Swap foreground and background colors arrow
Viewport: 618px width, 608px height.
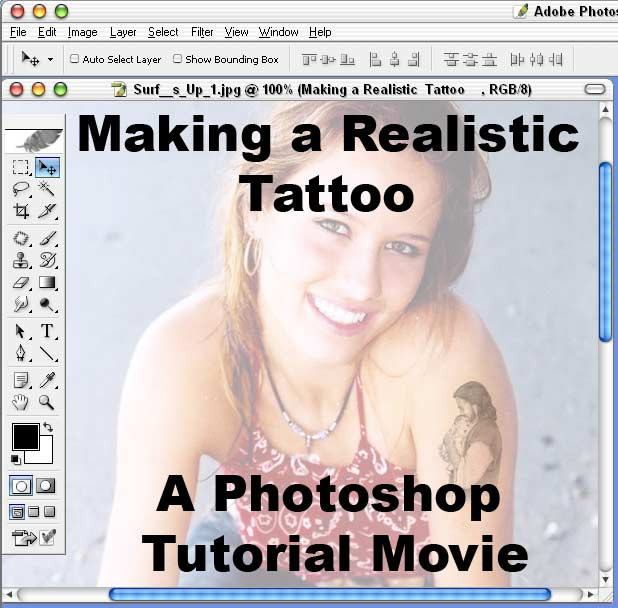pos(48,427)
